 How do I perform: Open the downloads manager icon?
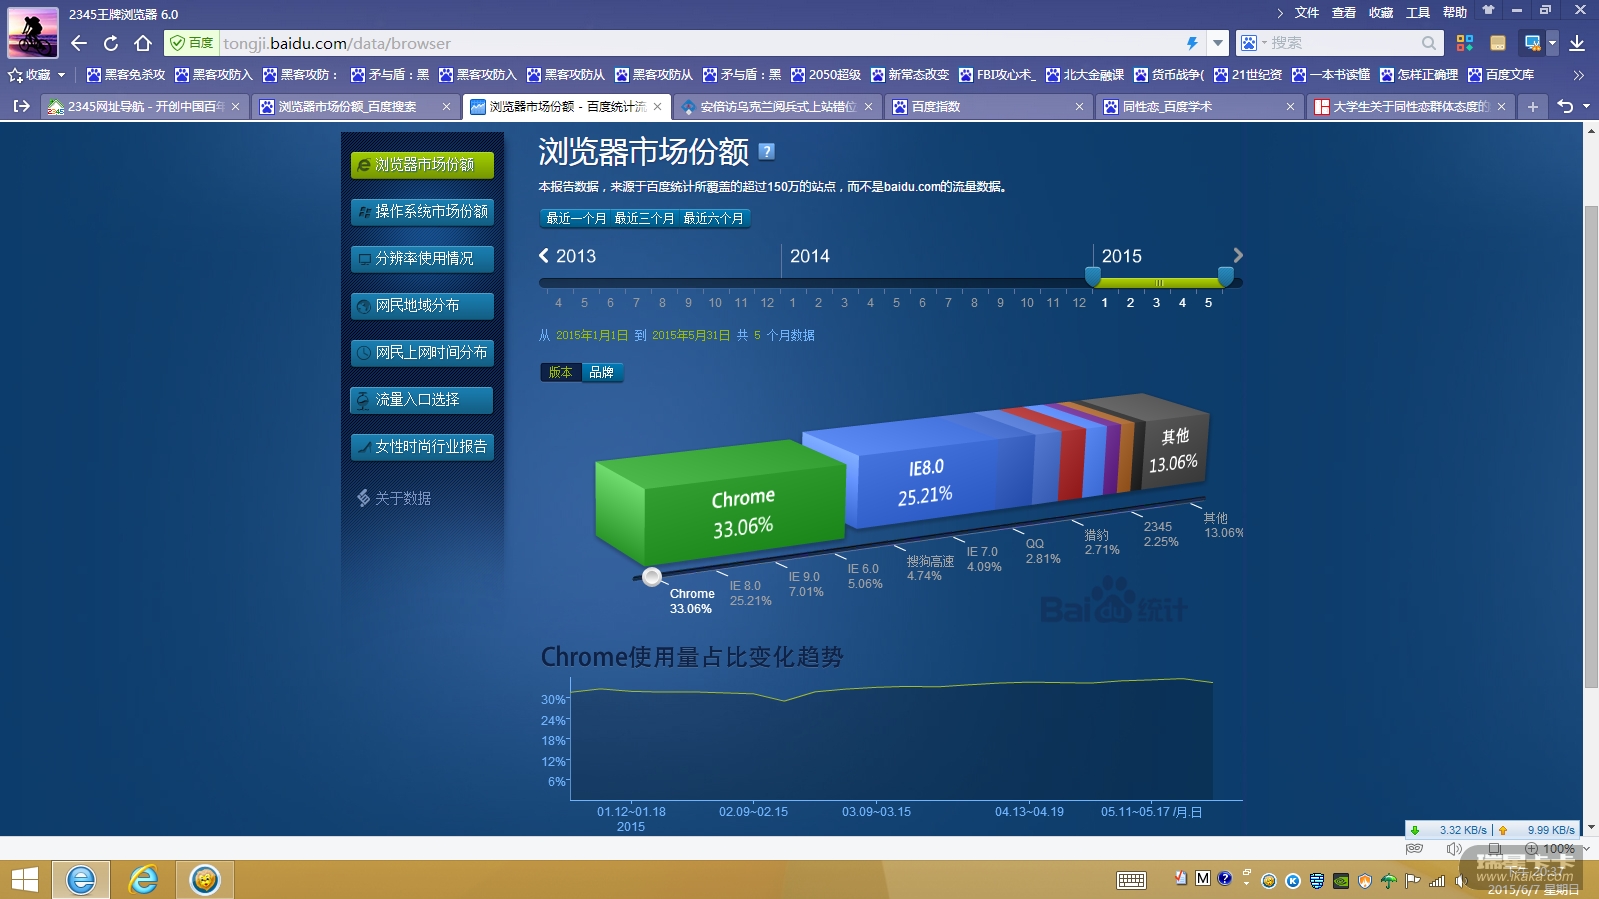pos(1577,43)
